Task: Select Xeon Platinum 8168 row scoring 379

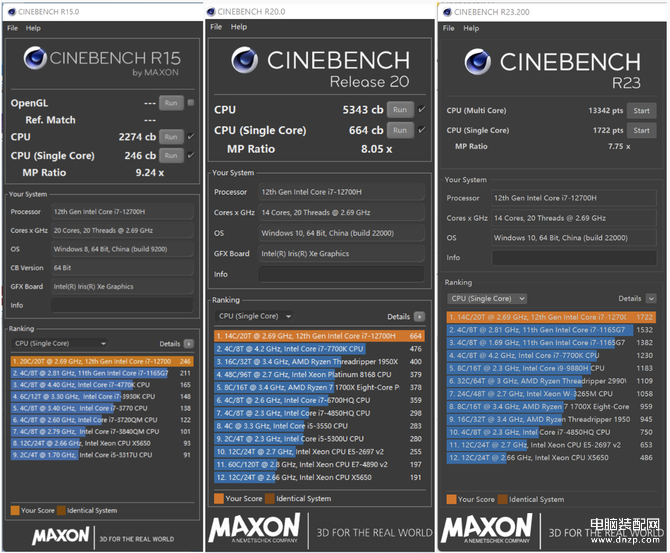Action: (319, 374)
